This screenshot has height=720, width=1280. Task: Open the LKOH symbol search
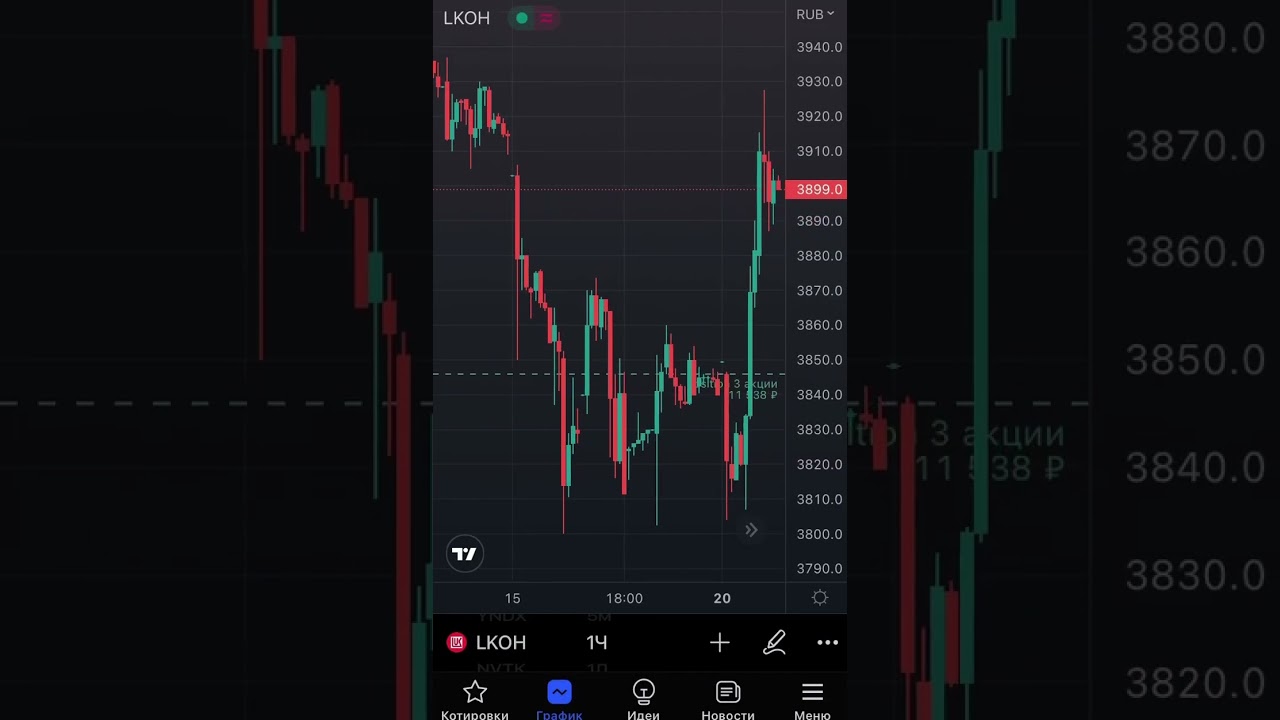click(501, 642)
